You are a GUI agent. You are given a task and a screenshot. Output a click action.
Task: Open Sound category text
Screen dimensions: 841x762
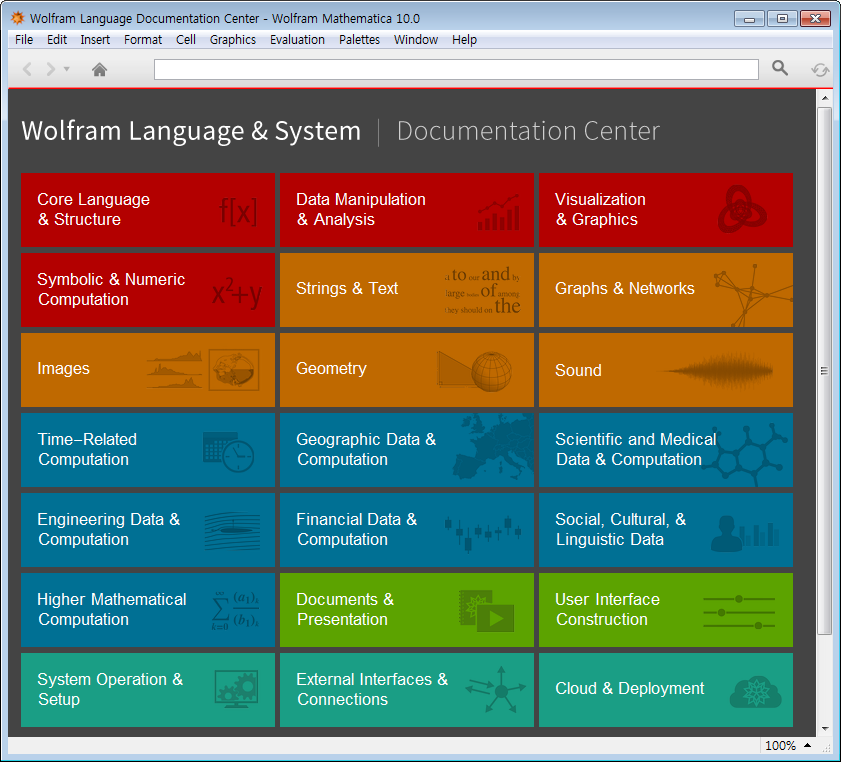pos(578,370)
